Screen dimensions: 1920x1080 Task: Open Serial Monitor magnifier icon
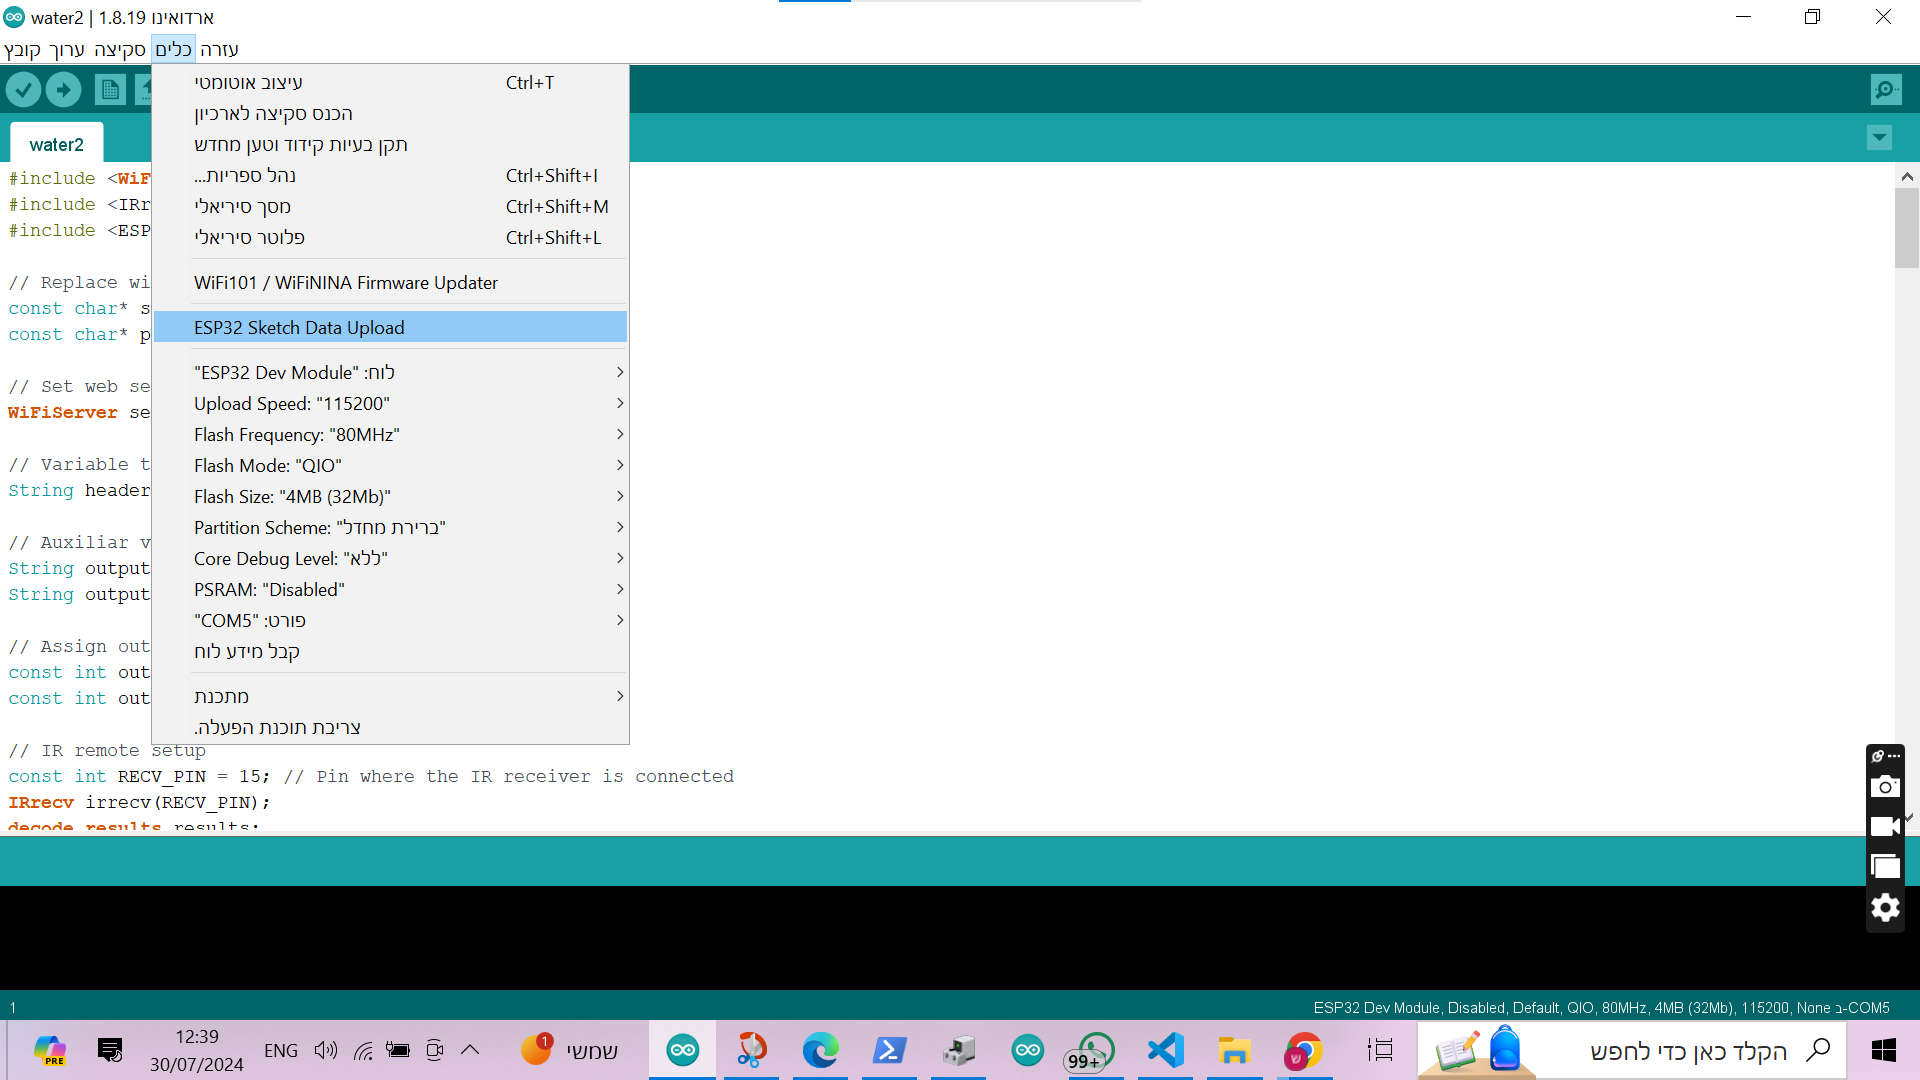point(1885,90)
